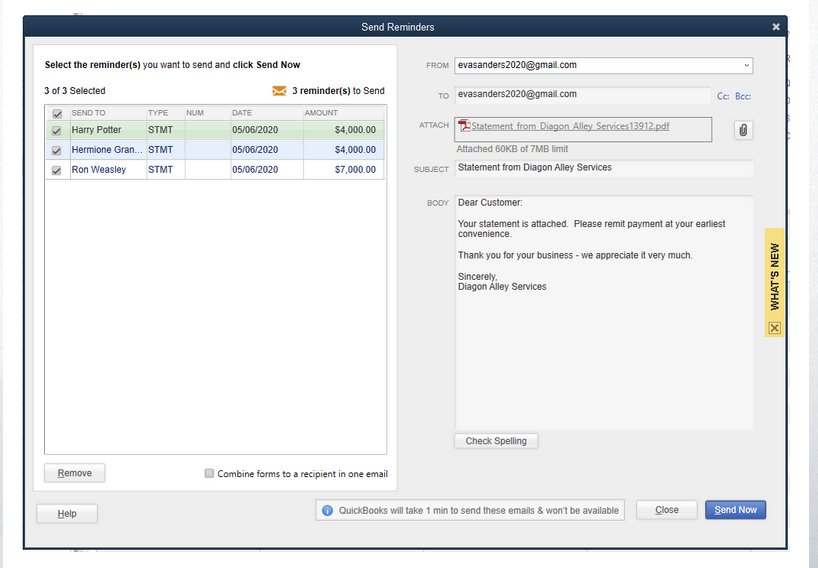This screenshot has width=818, height=568.
Task: Enable Combine forms to a recipient in one email
Action: [x=209, y=474]
